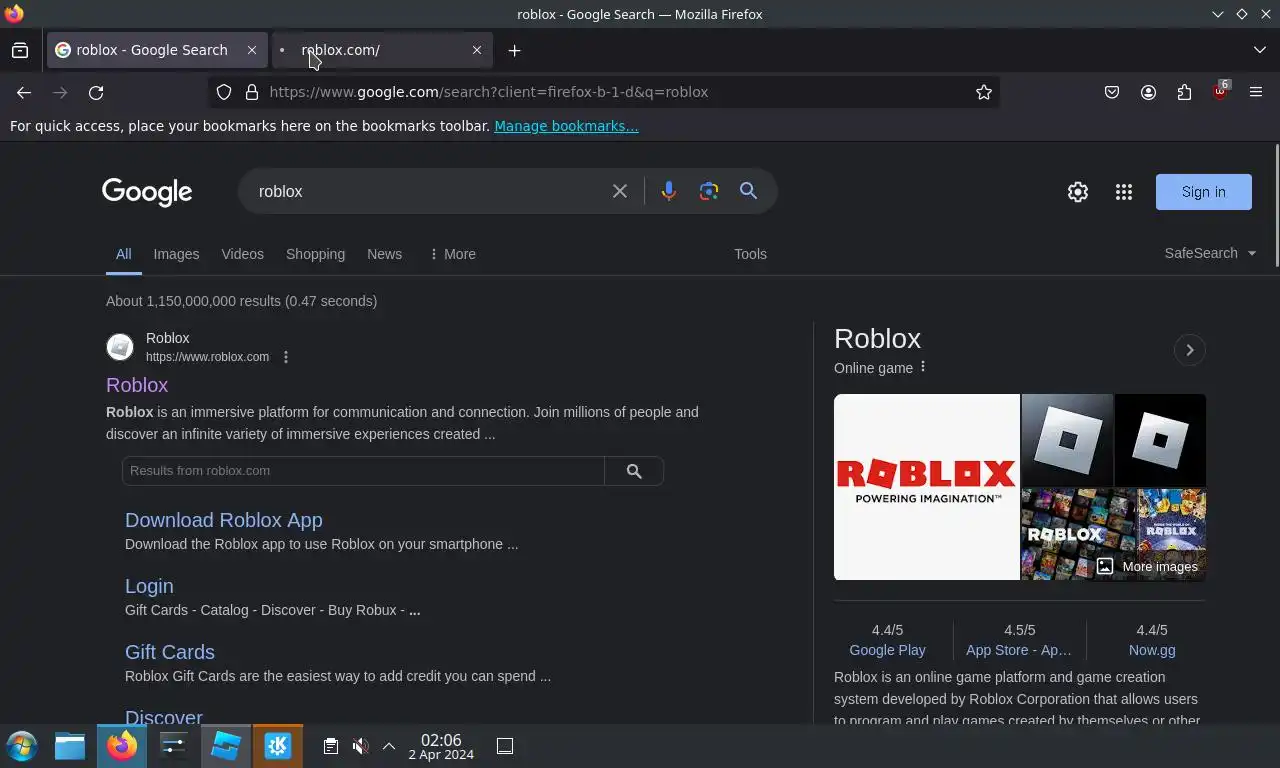This screenshot has height=768, width=1280.
Task: Open the clipboard tray icon
Action: [331, 746]
